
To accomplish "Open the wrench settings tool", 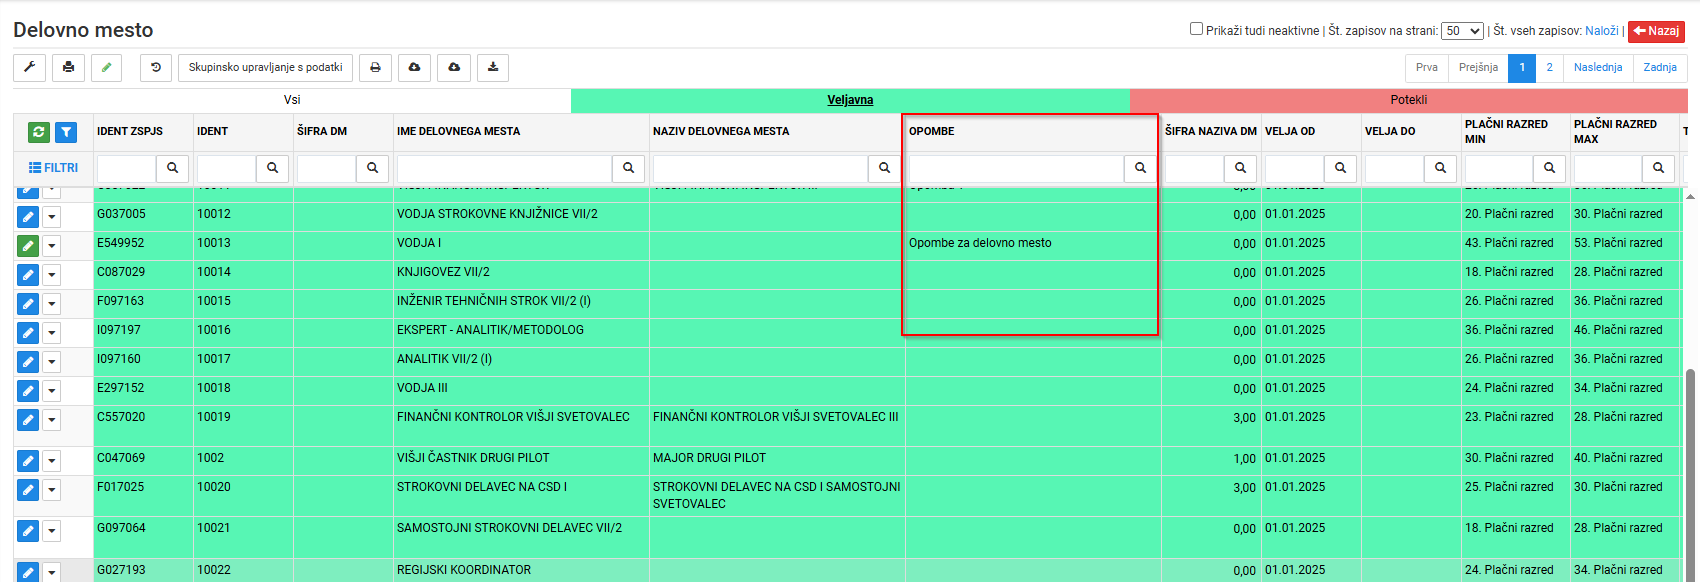I will (x=29, y=67).
